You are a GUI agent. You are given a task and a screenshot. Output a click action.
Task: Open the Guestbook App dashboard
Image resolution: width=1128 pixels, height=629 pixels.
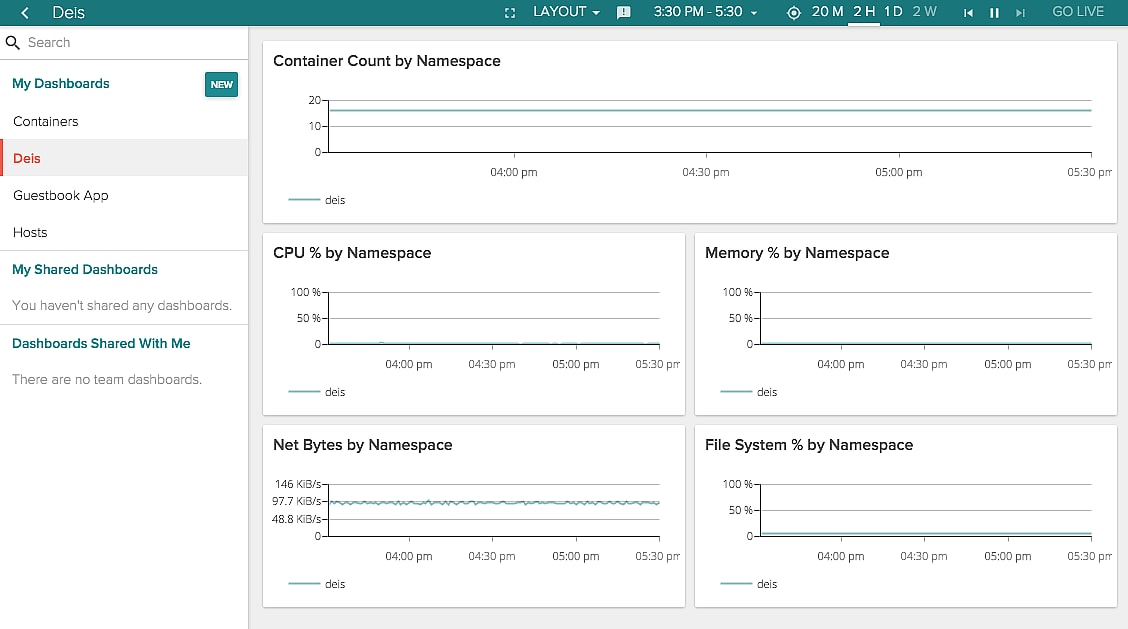tap(124, 195)
